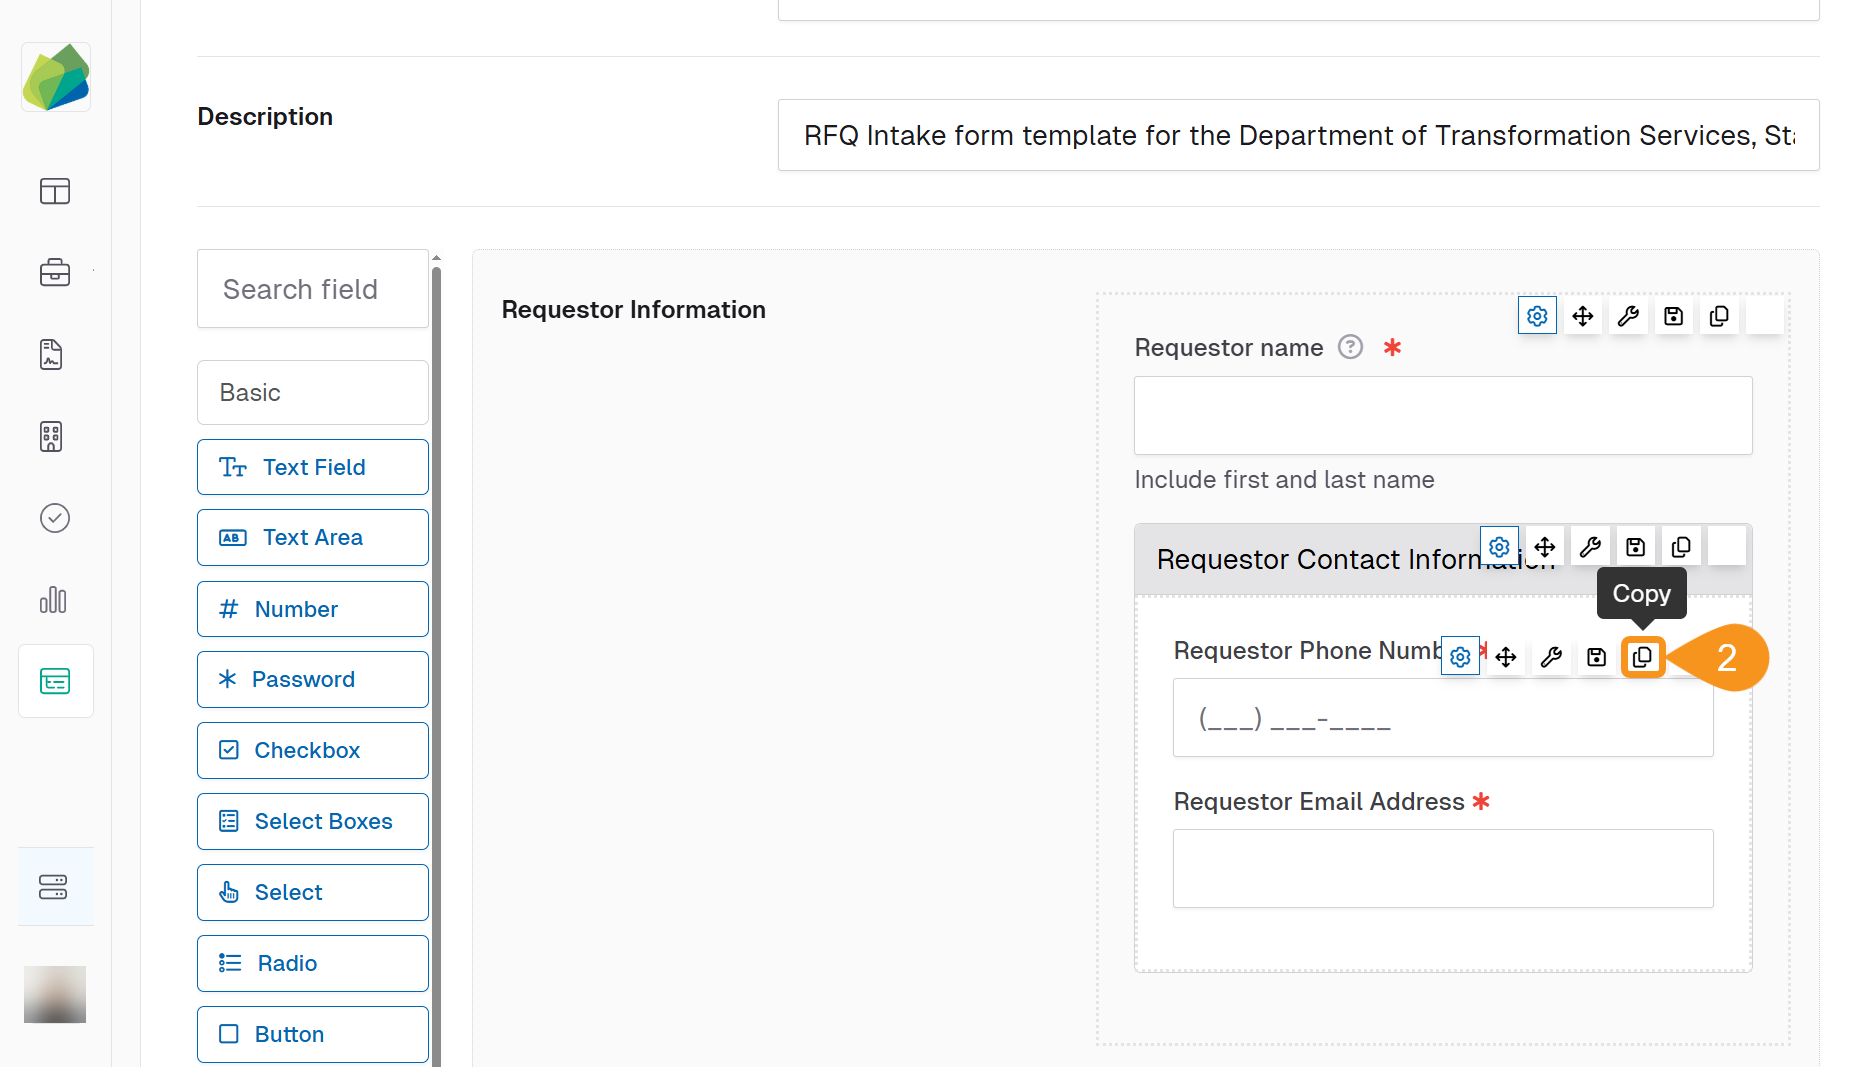
Task: Click wrench icon on Requestor Contact Information panel
Action: 1589,547
